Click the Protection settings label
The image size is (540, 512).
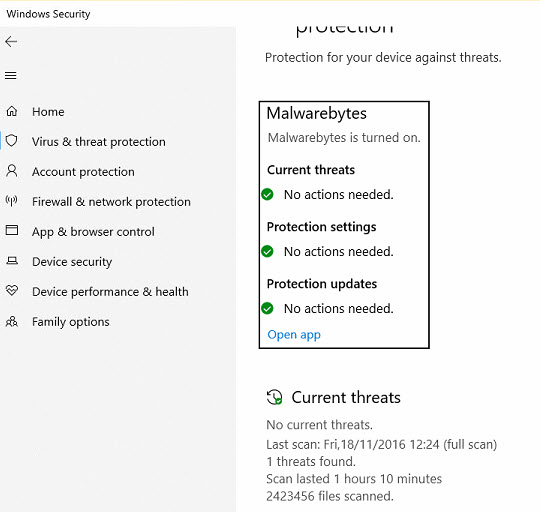coord(322,227)
